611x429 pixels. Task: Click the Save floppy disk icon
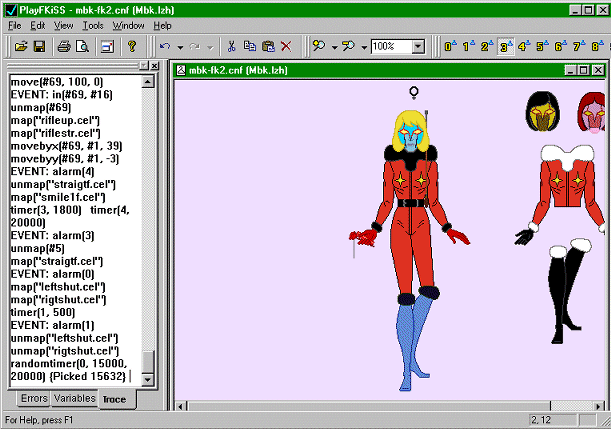click(38, 46)
